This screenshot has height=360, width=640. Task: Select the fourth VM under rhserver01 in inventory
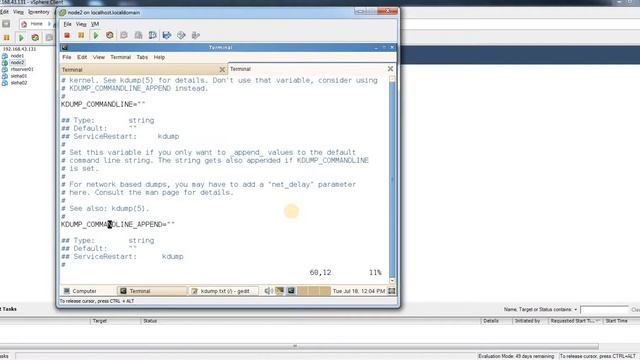[19, 76]
